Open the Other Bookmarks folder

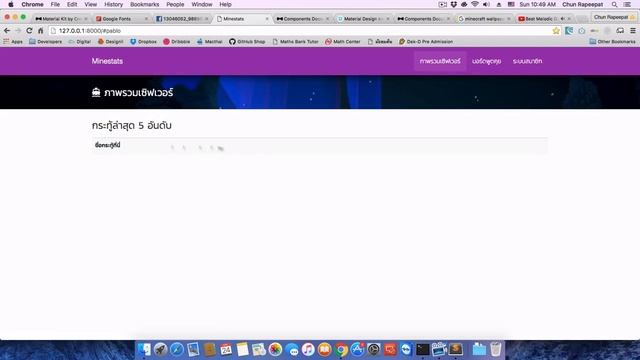(x=612, y=42)
